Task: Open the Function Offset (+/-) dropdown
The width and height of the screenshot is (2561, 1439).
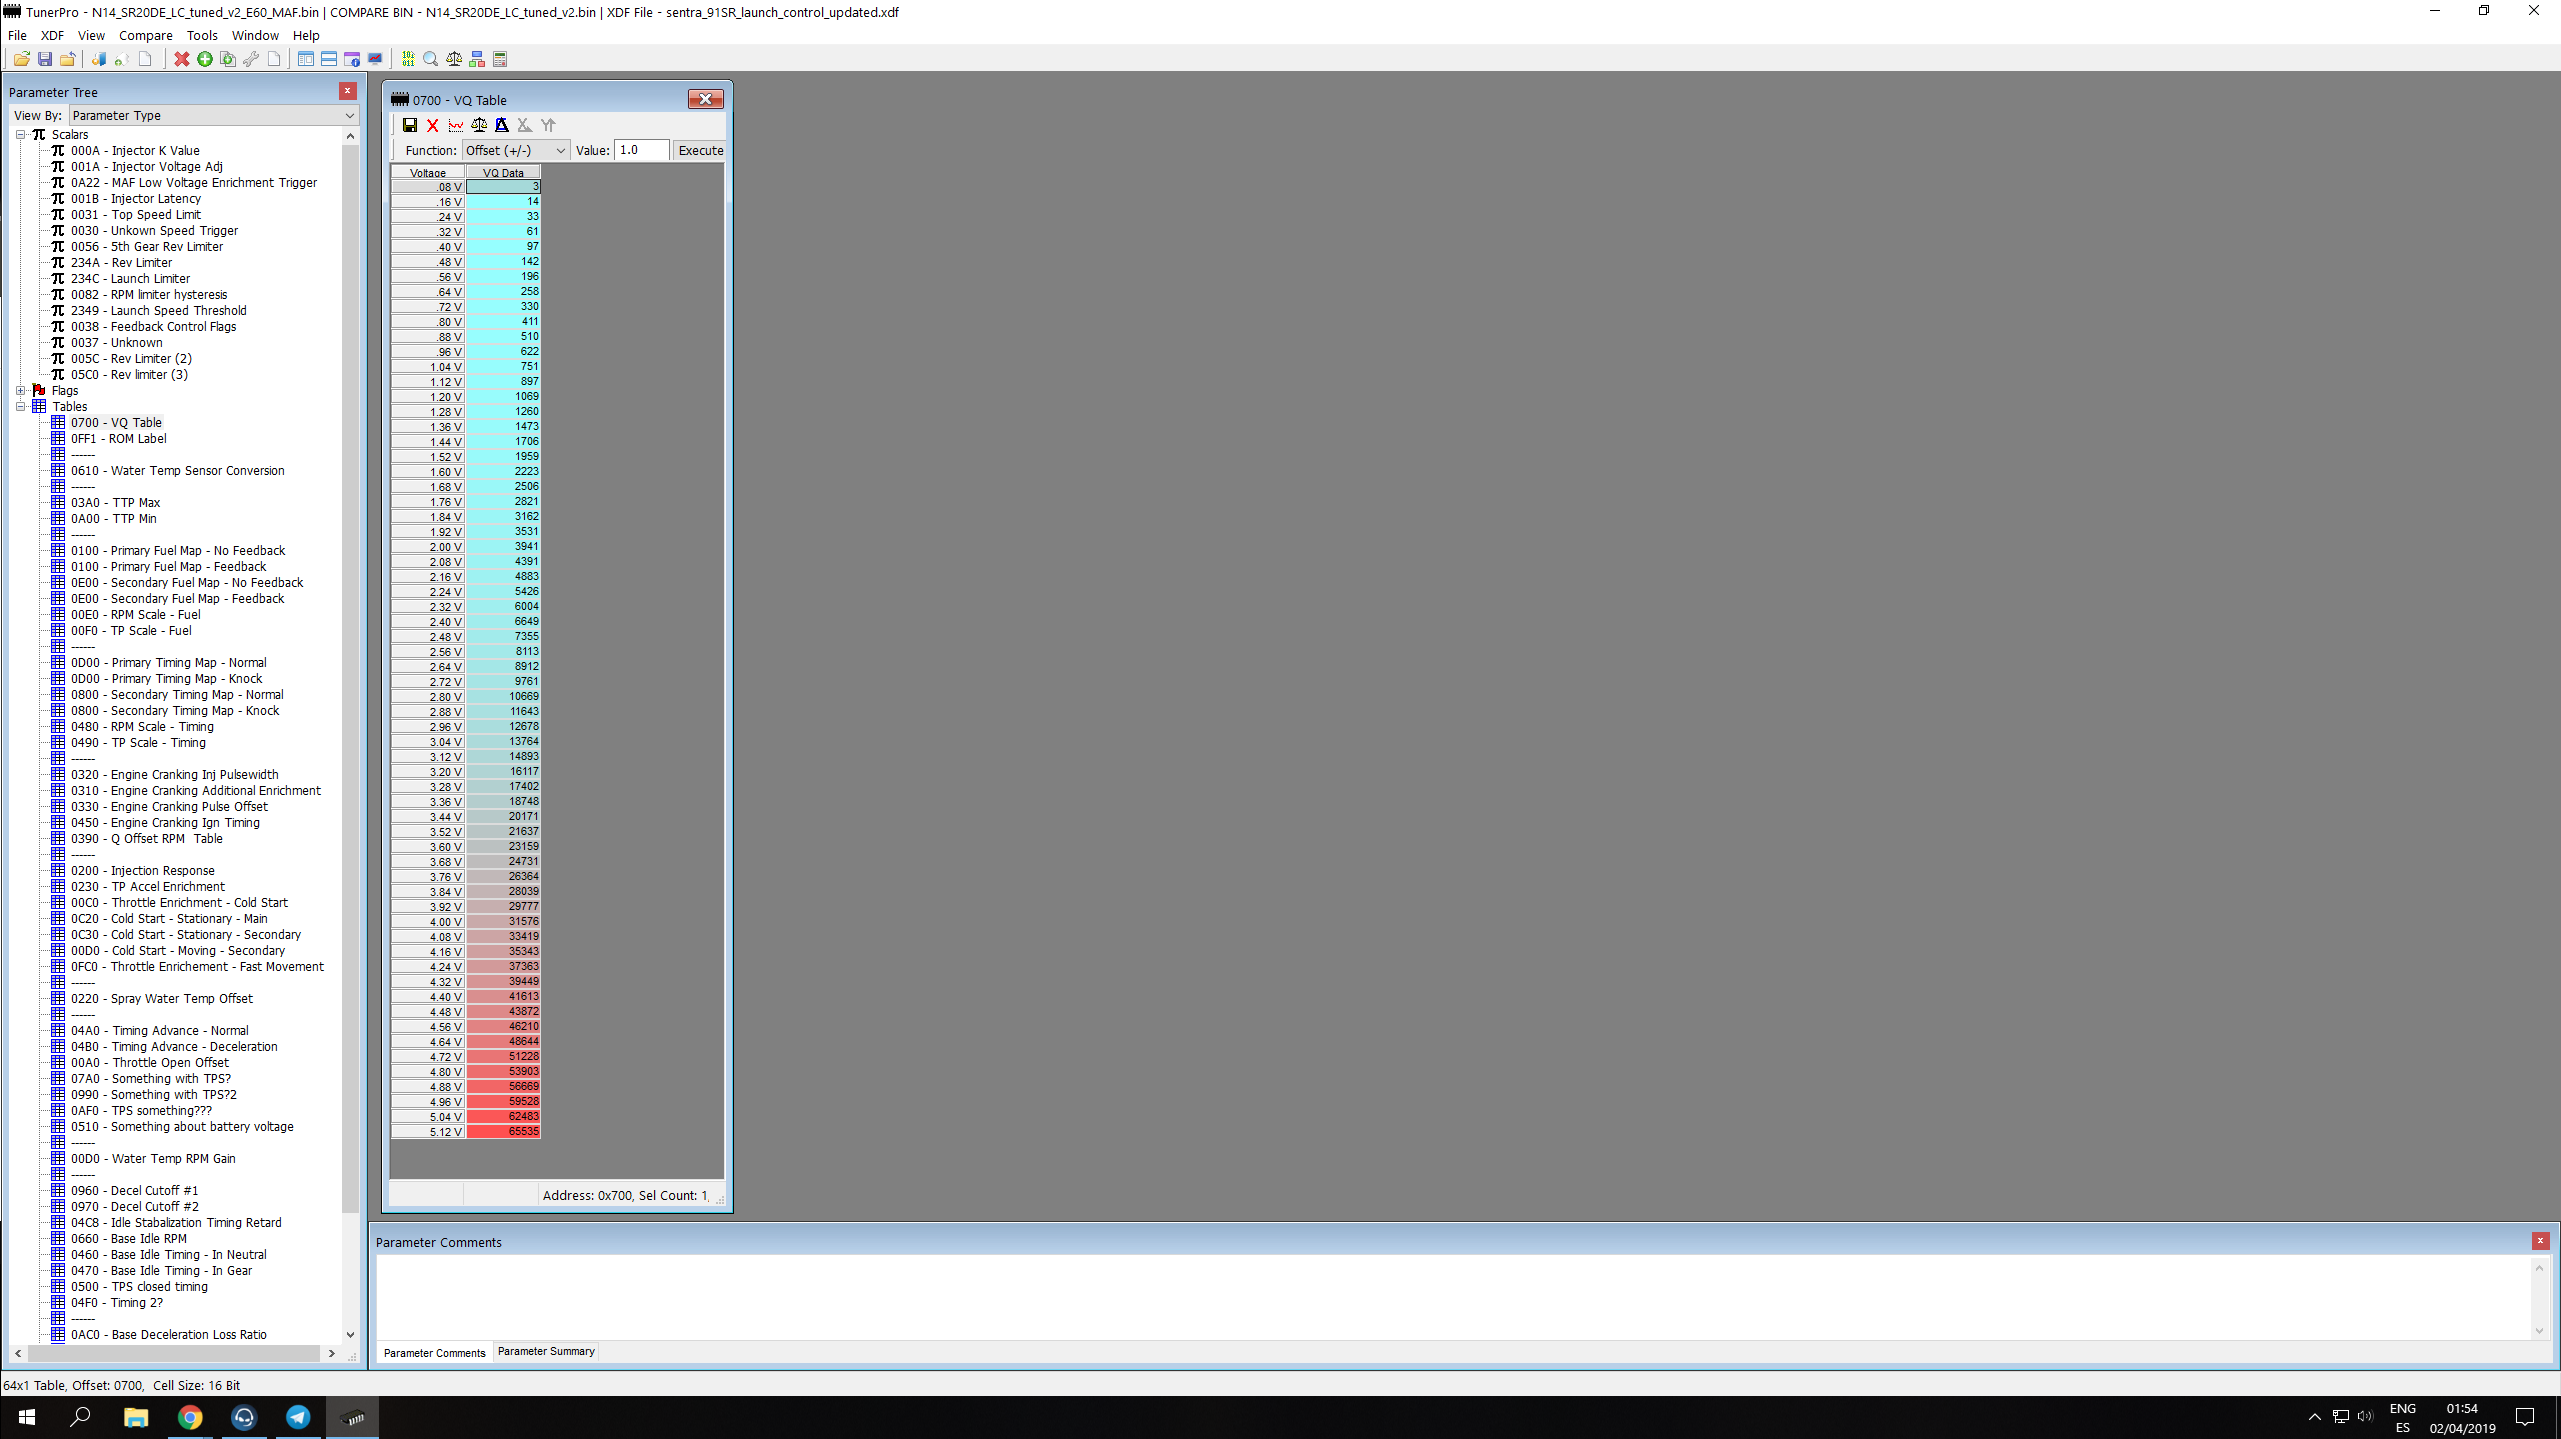Action: point(516,150)
